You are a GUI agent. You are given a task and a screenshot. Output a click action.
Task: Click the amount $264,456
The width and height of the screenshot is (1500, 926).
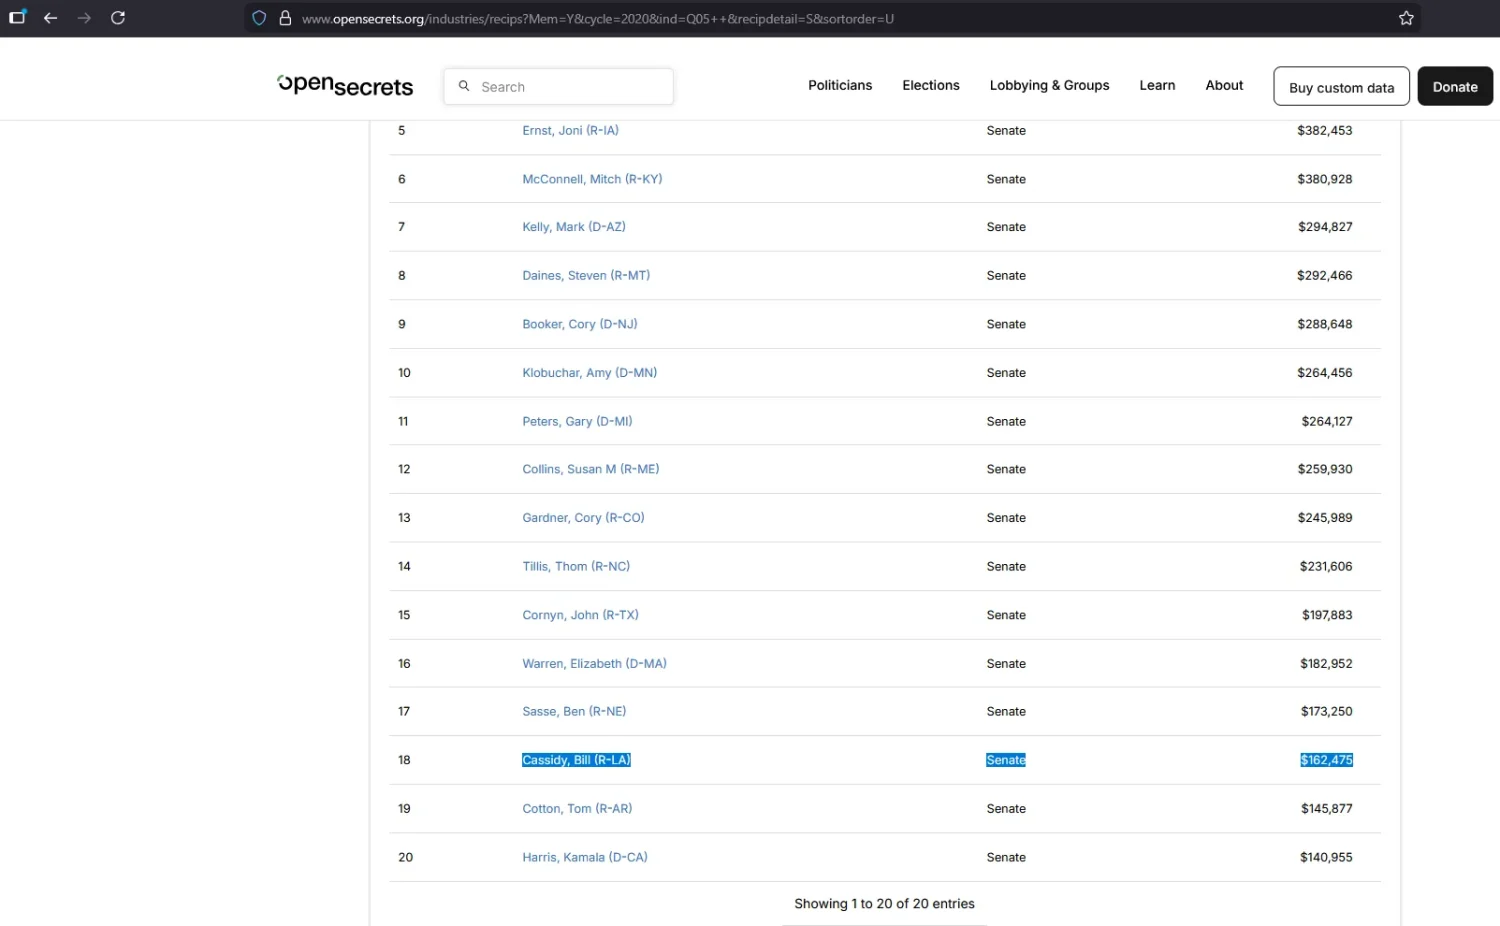[x=1325, y=373]
